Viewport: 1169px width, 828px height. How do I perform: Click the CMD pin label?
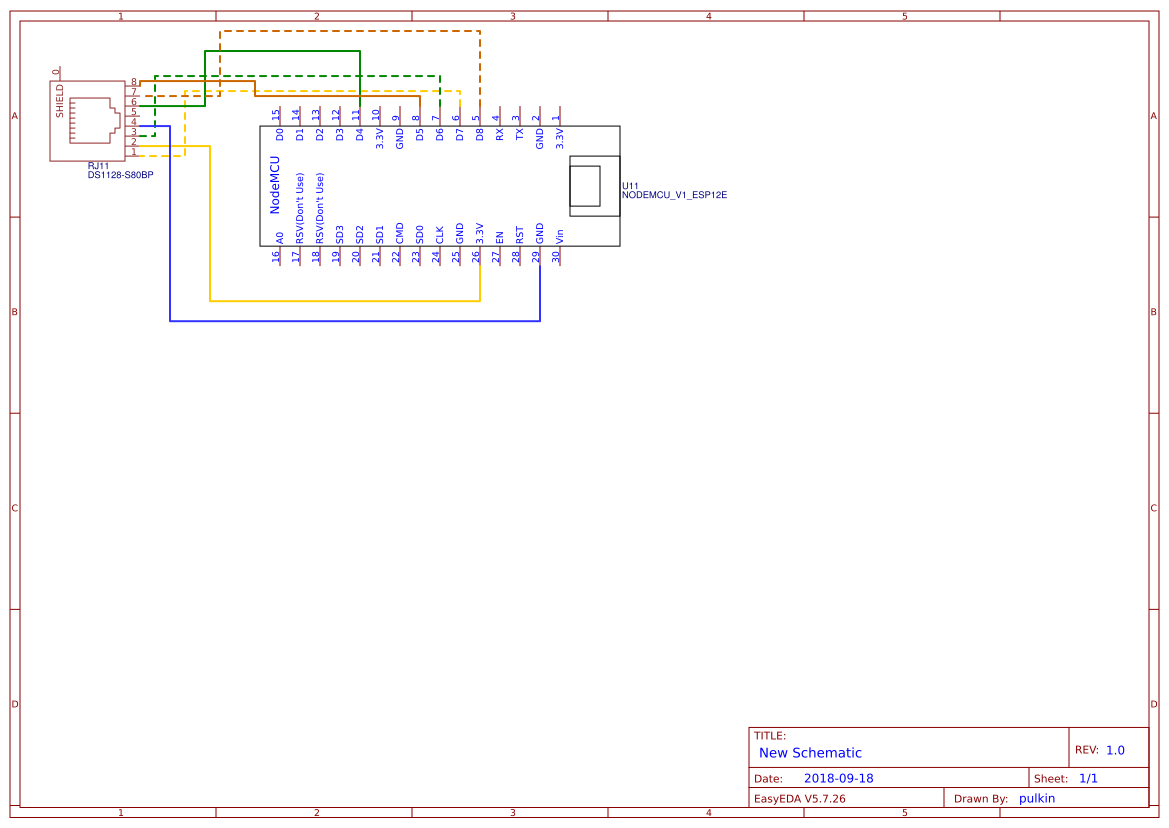tap(400, 233)
